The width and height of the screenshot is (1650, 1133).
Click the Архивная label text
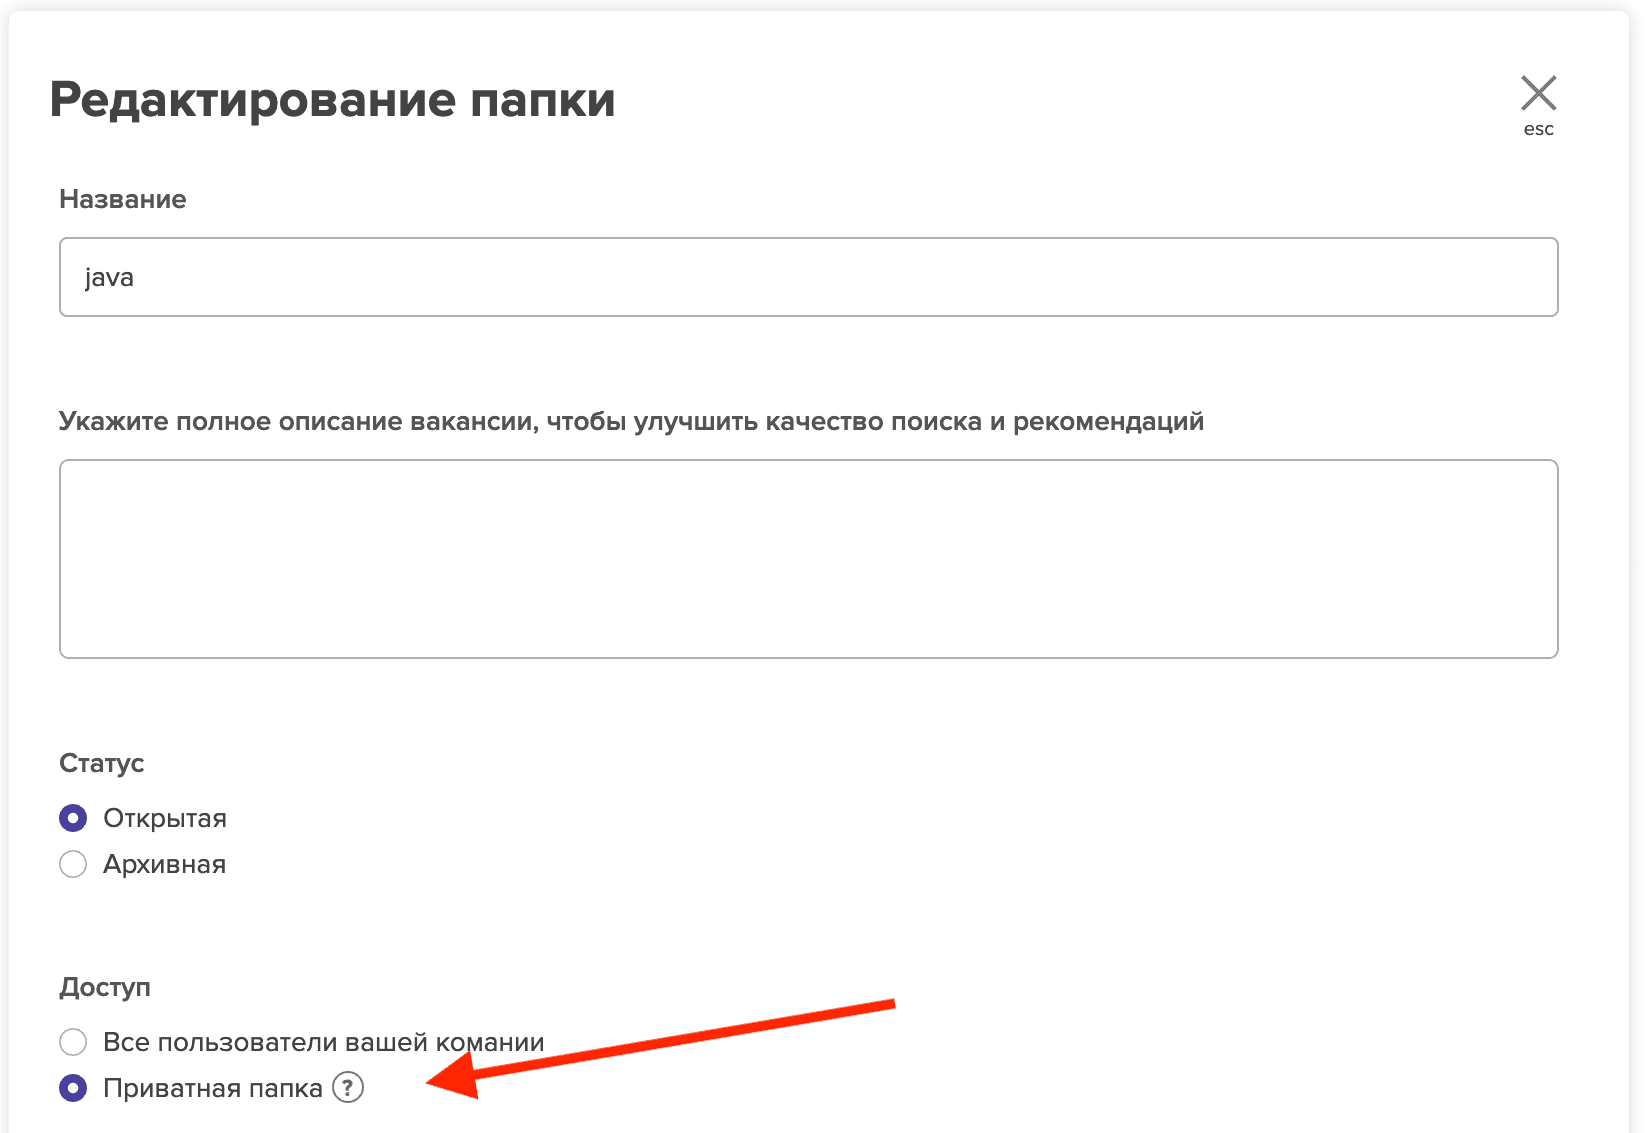165,864
